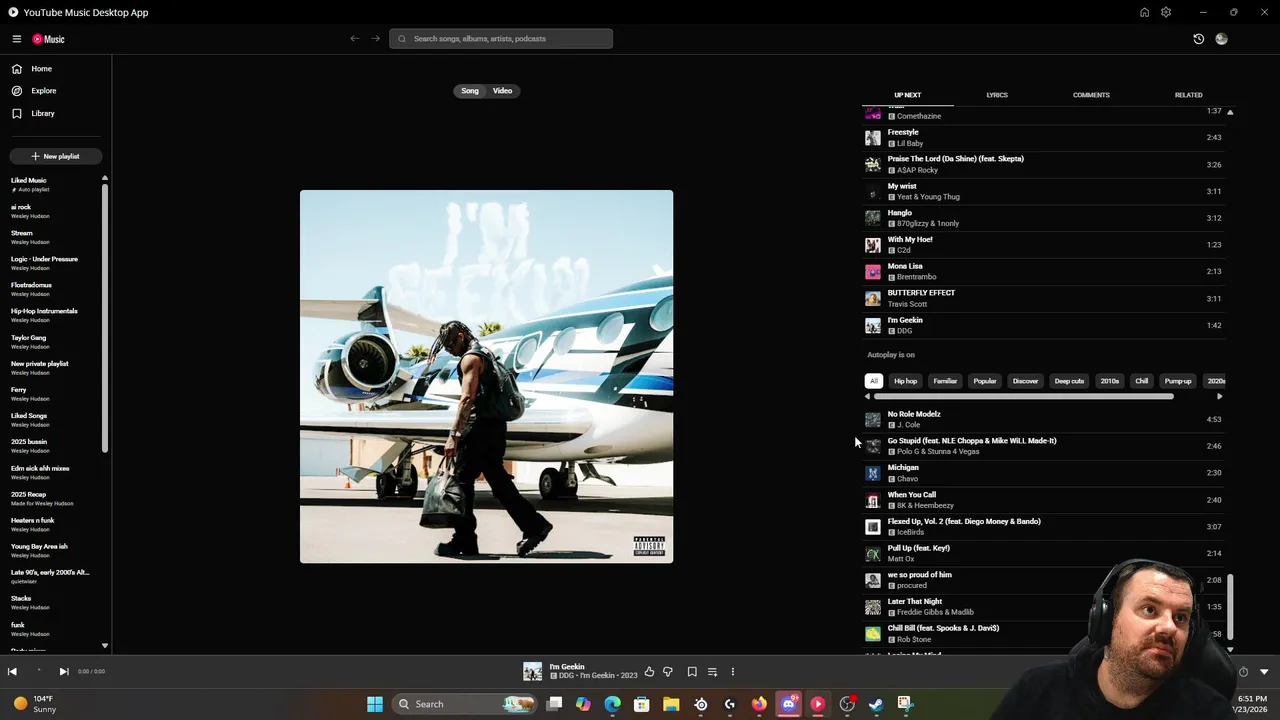Click the Michigan song thumbnail

tap(873, 473)
